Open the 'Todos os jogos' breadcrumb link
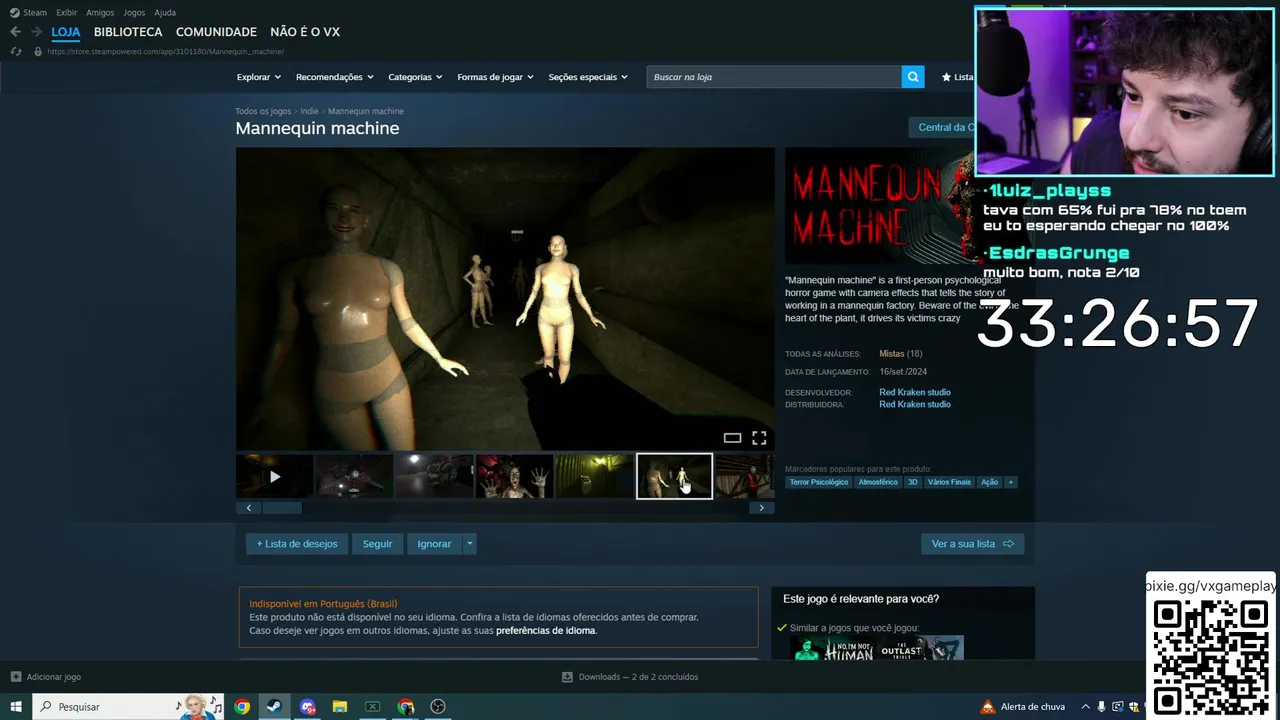 coord(263,111)
